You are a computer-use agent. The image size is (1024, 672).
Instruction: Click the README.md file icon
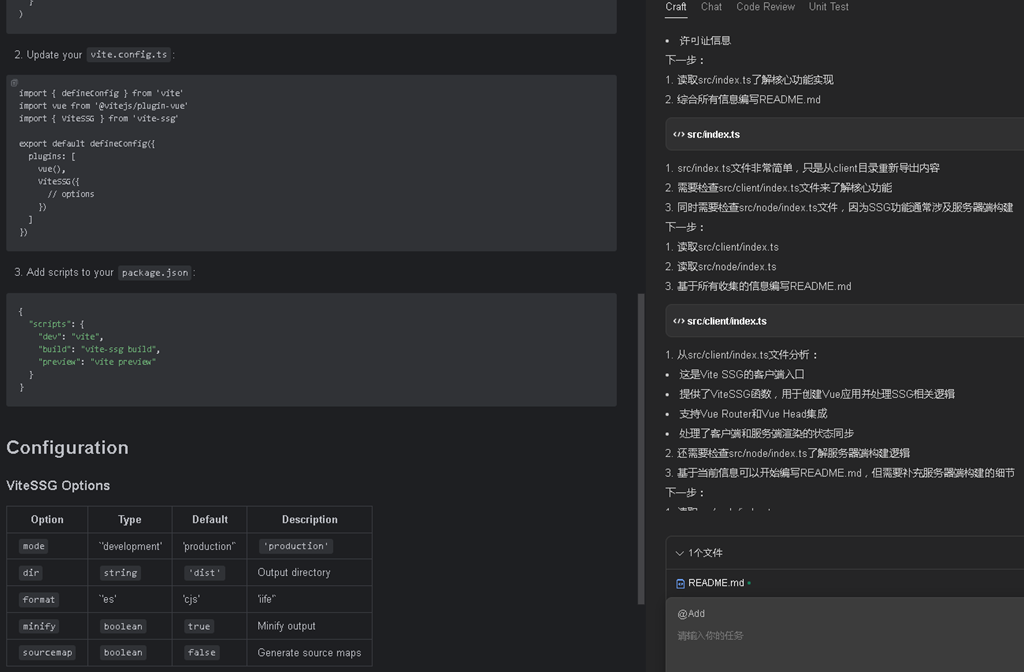(x=680, y=583)
